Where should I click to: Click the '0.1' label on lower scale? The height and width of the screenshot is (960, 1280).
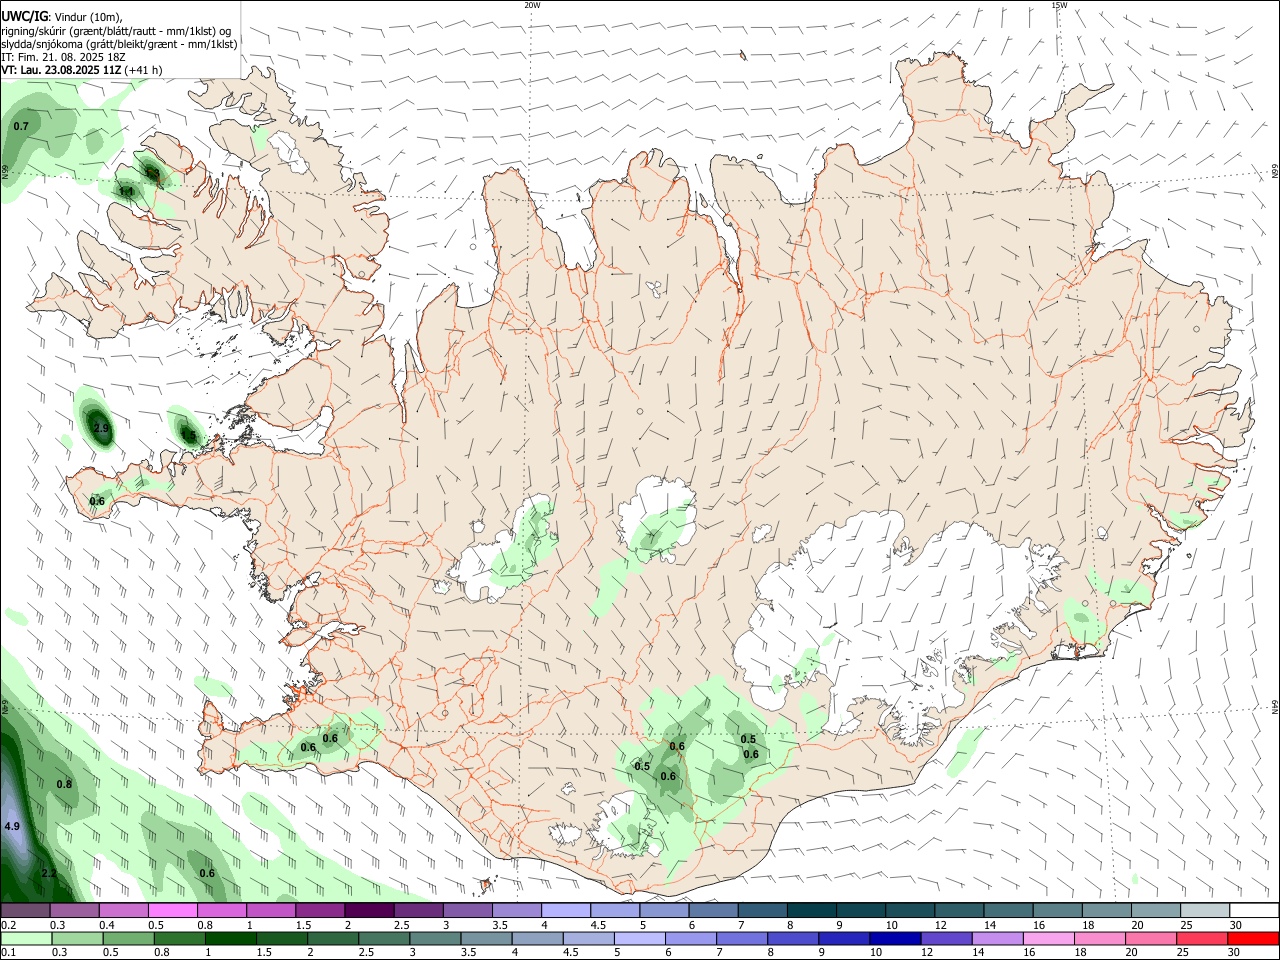[7, 953]
